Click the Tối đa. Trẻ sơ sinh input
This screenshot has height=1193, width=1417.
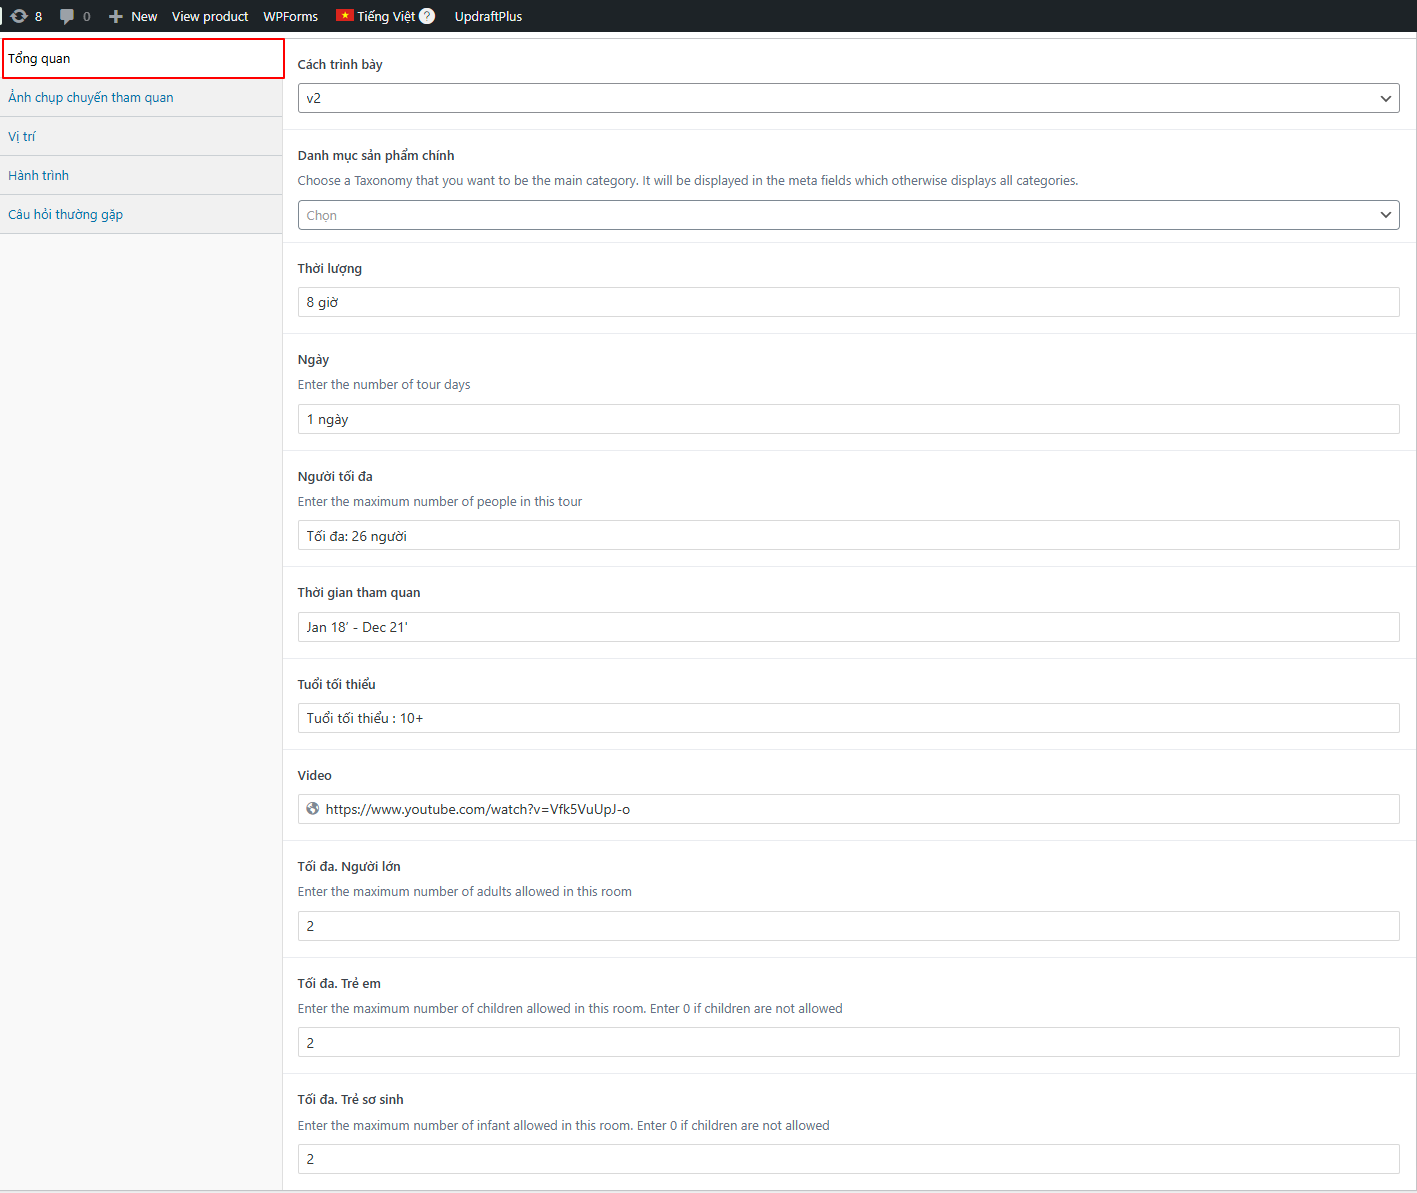[x=848, y=1159]
